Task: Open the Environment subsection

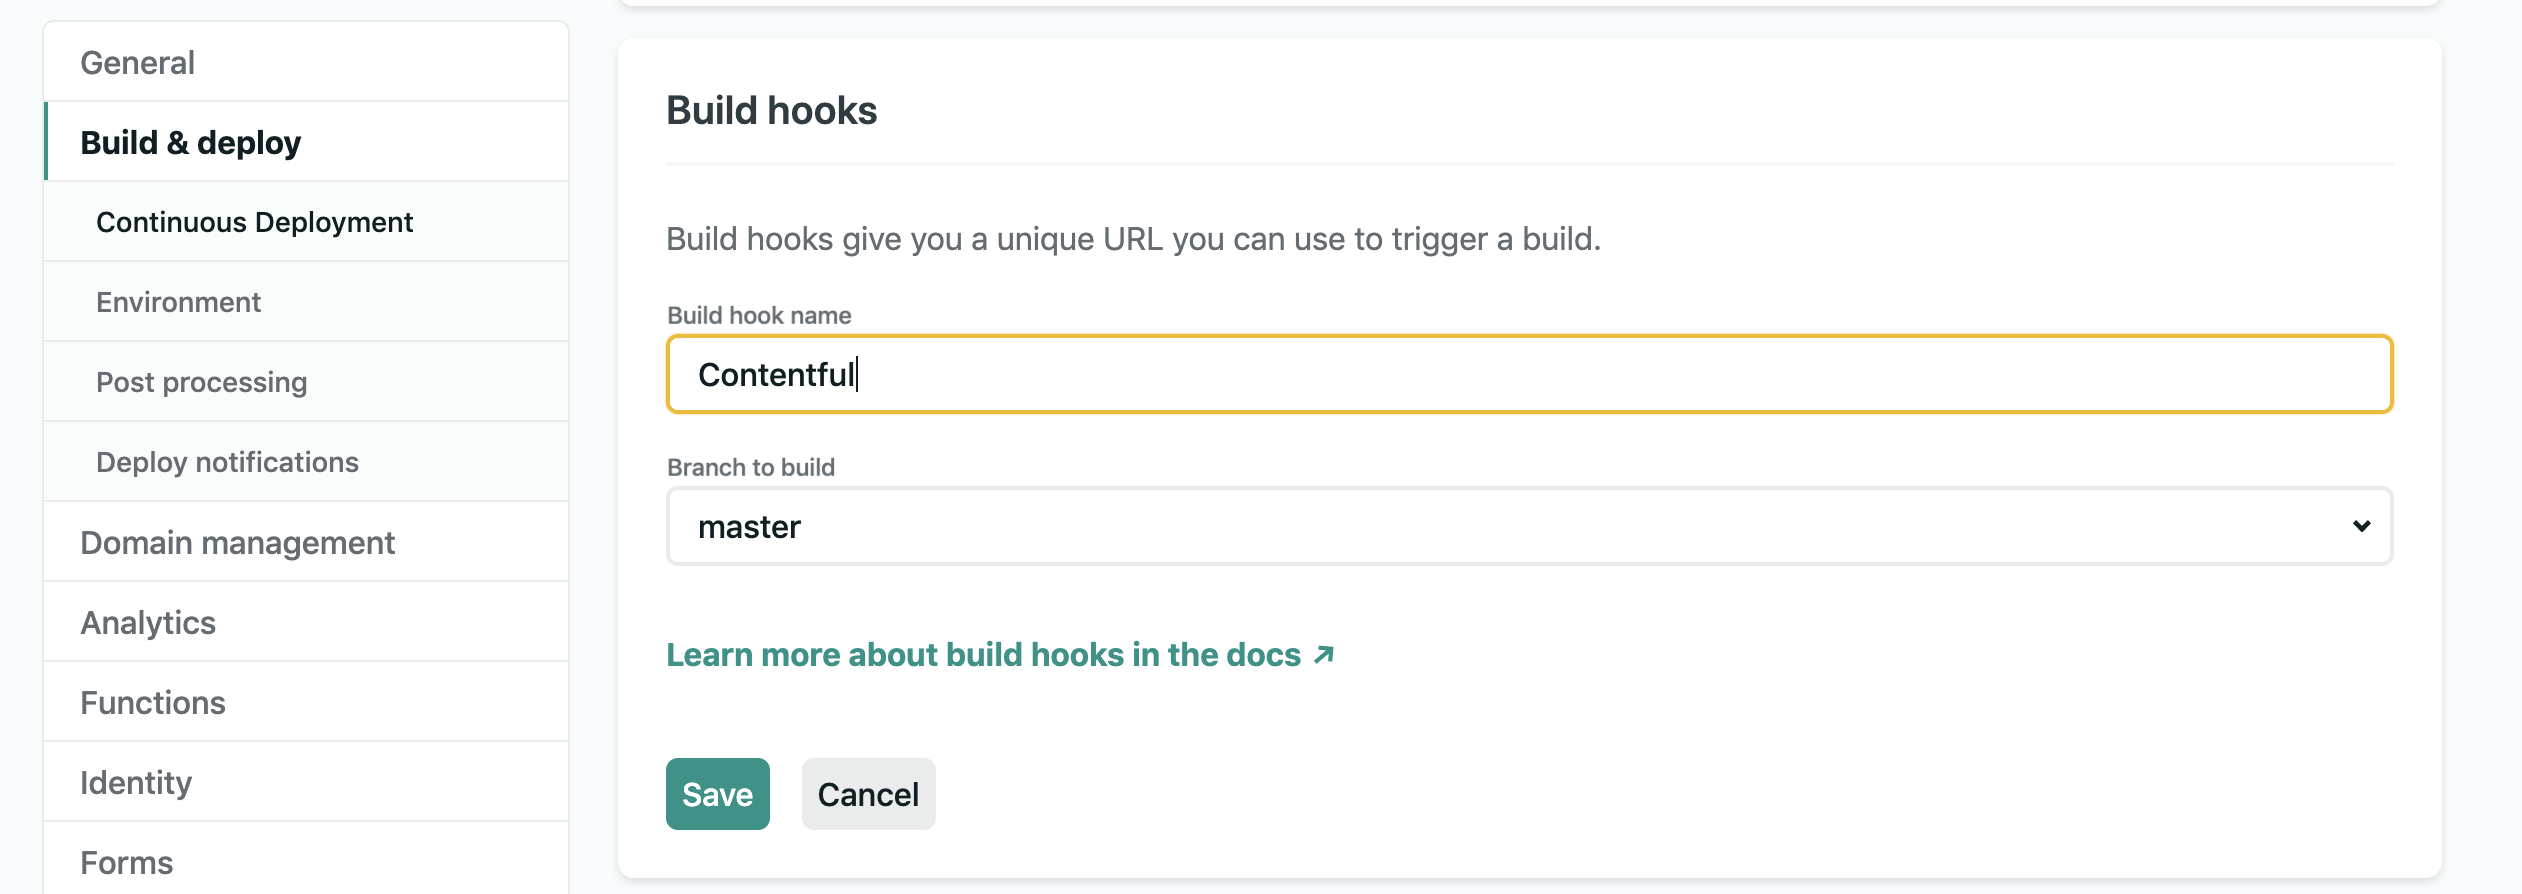Action: (178, 302)
